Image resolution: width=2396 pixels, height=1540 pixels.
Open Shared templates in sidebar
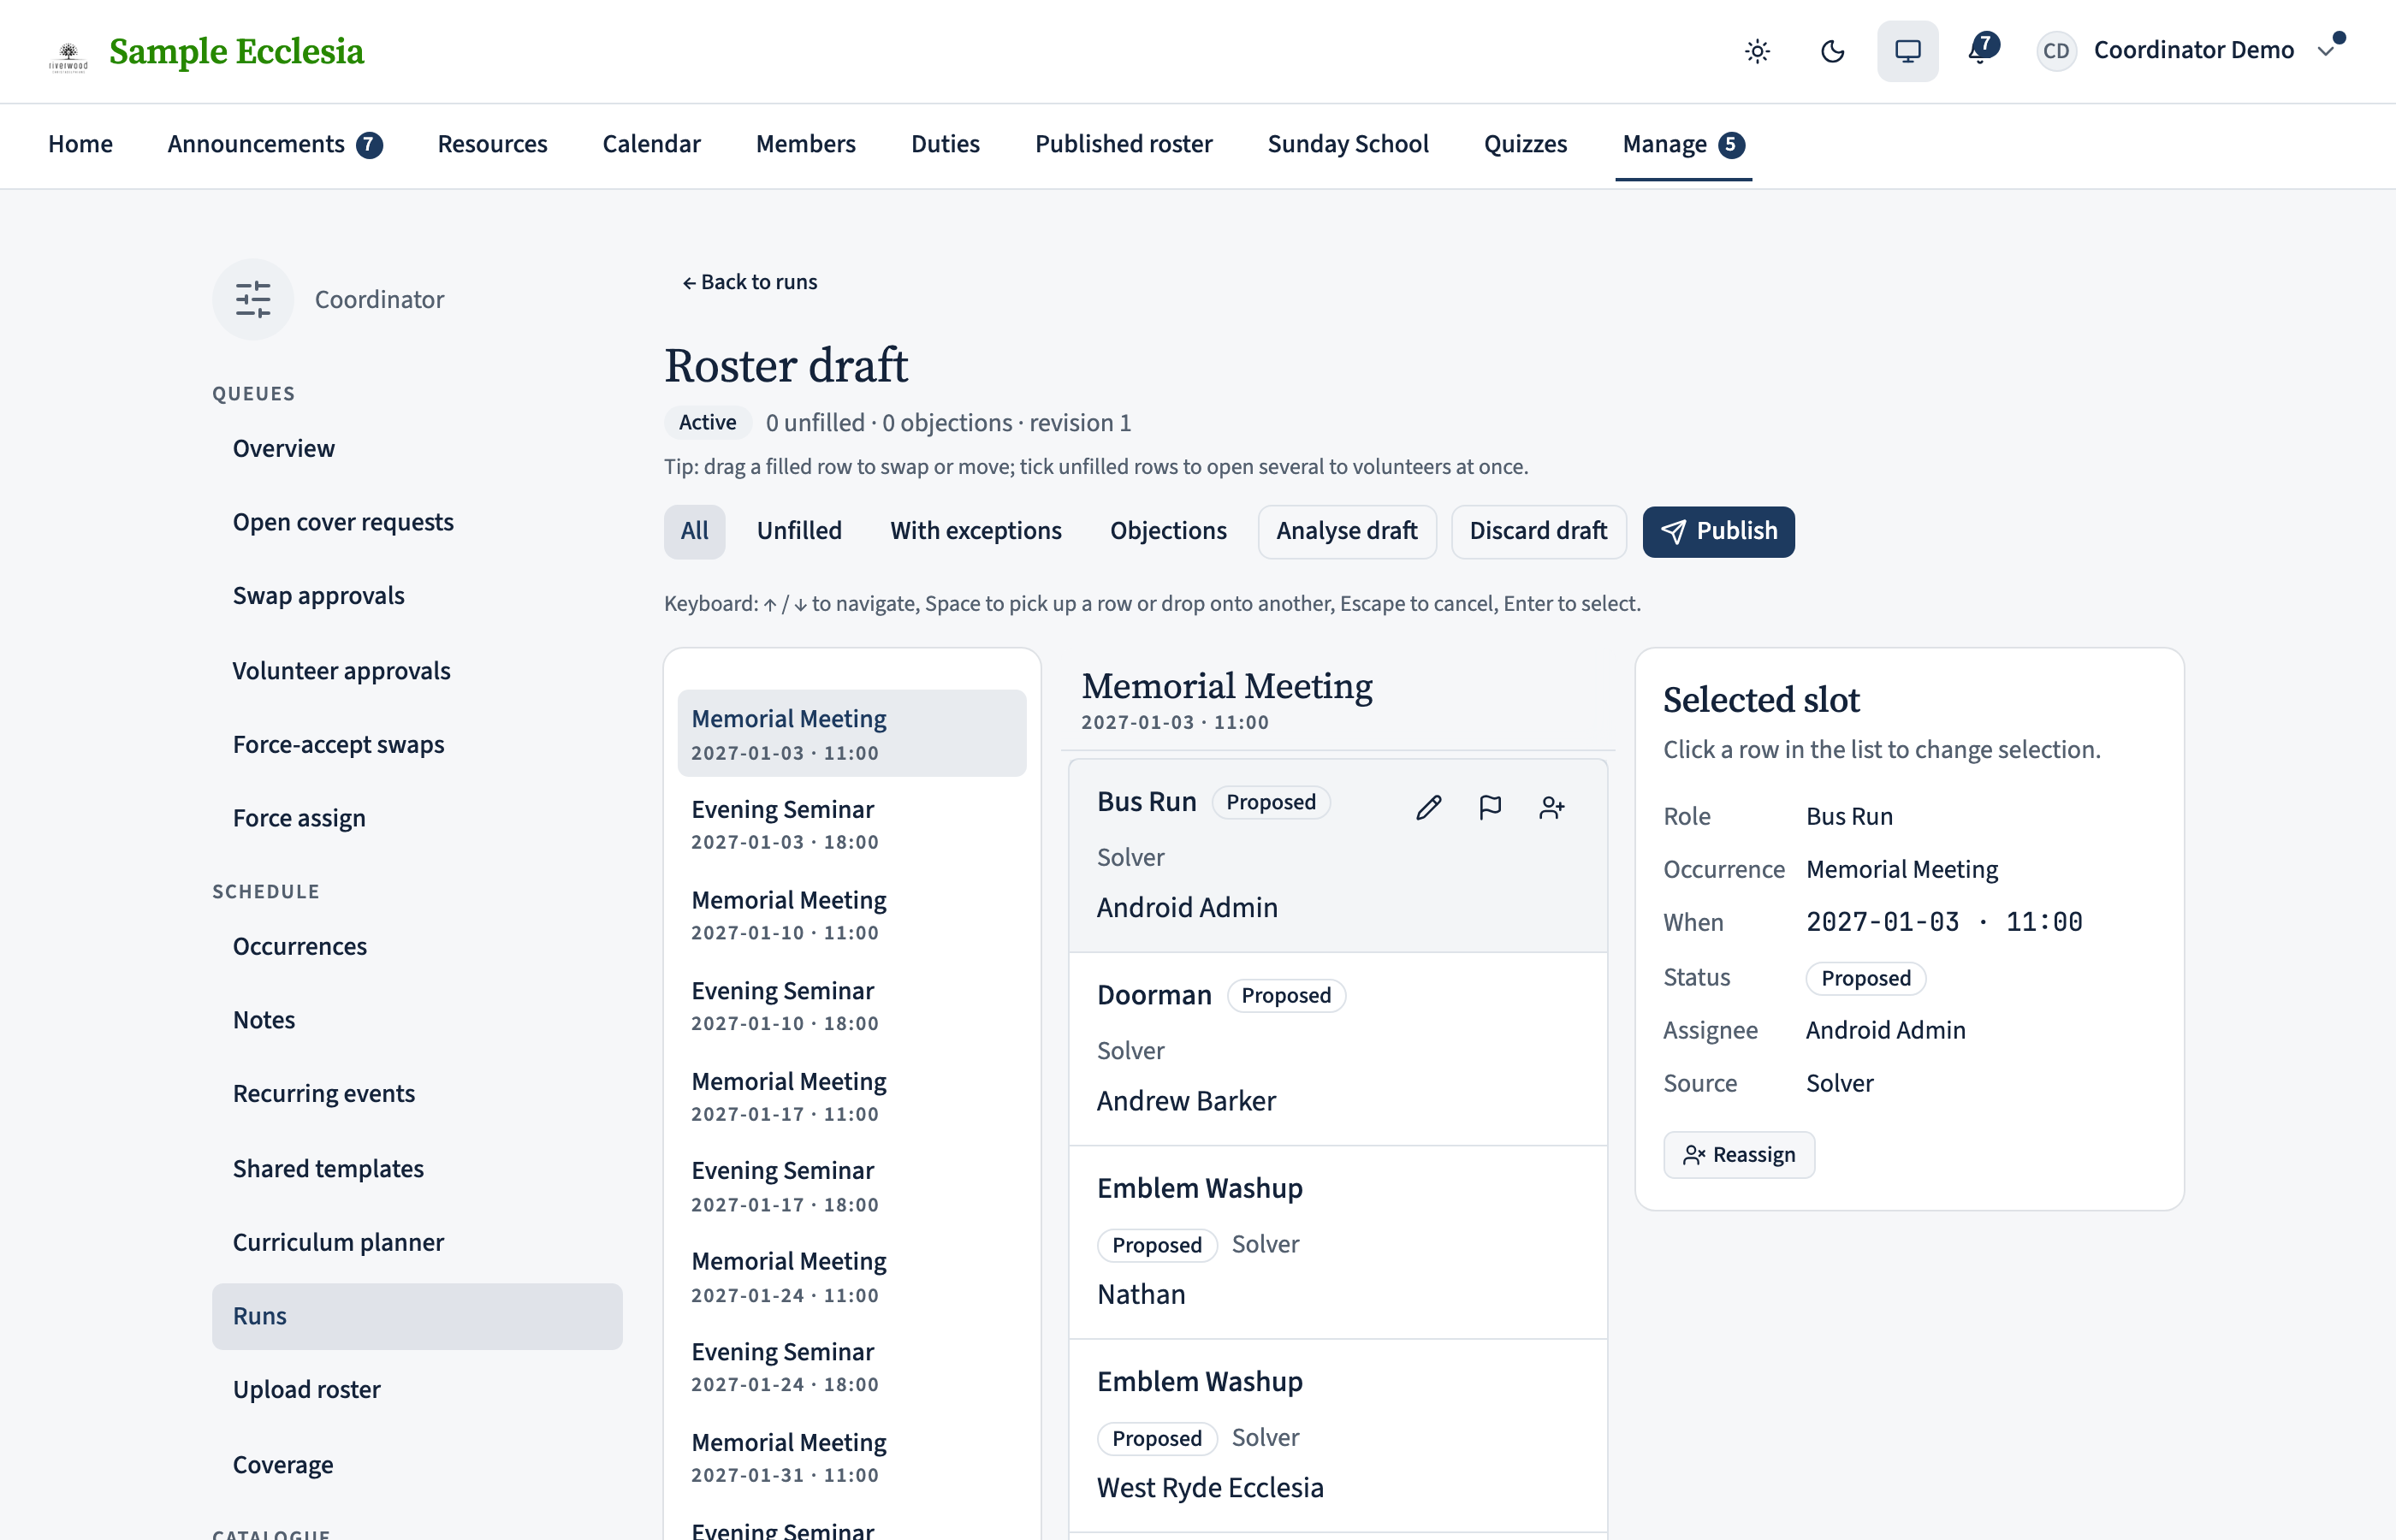[x=417, y=1169]
